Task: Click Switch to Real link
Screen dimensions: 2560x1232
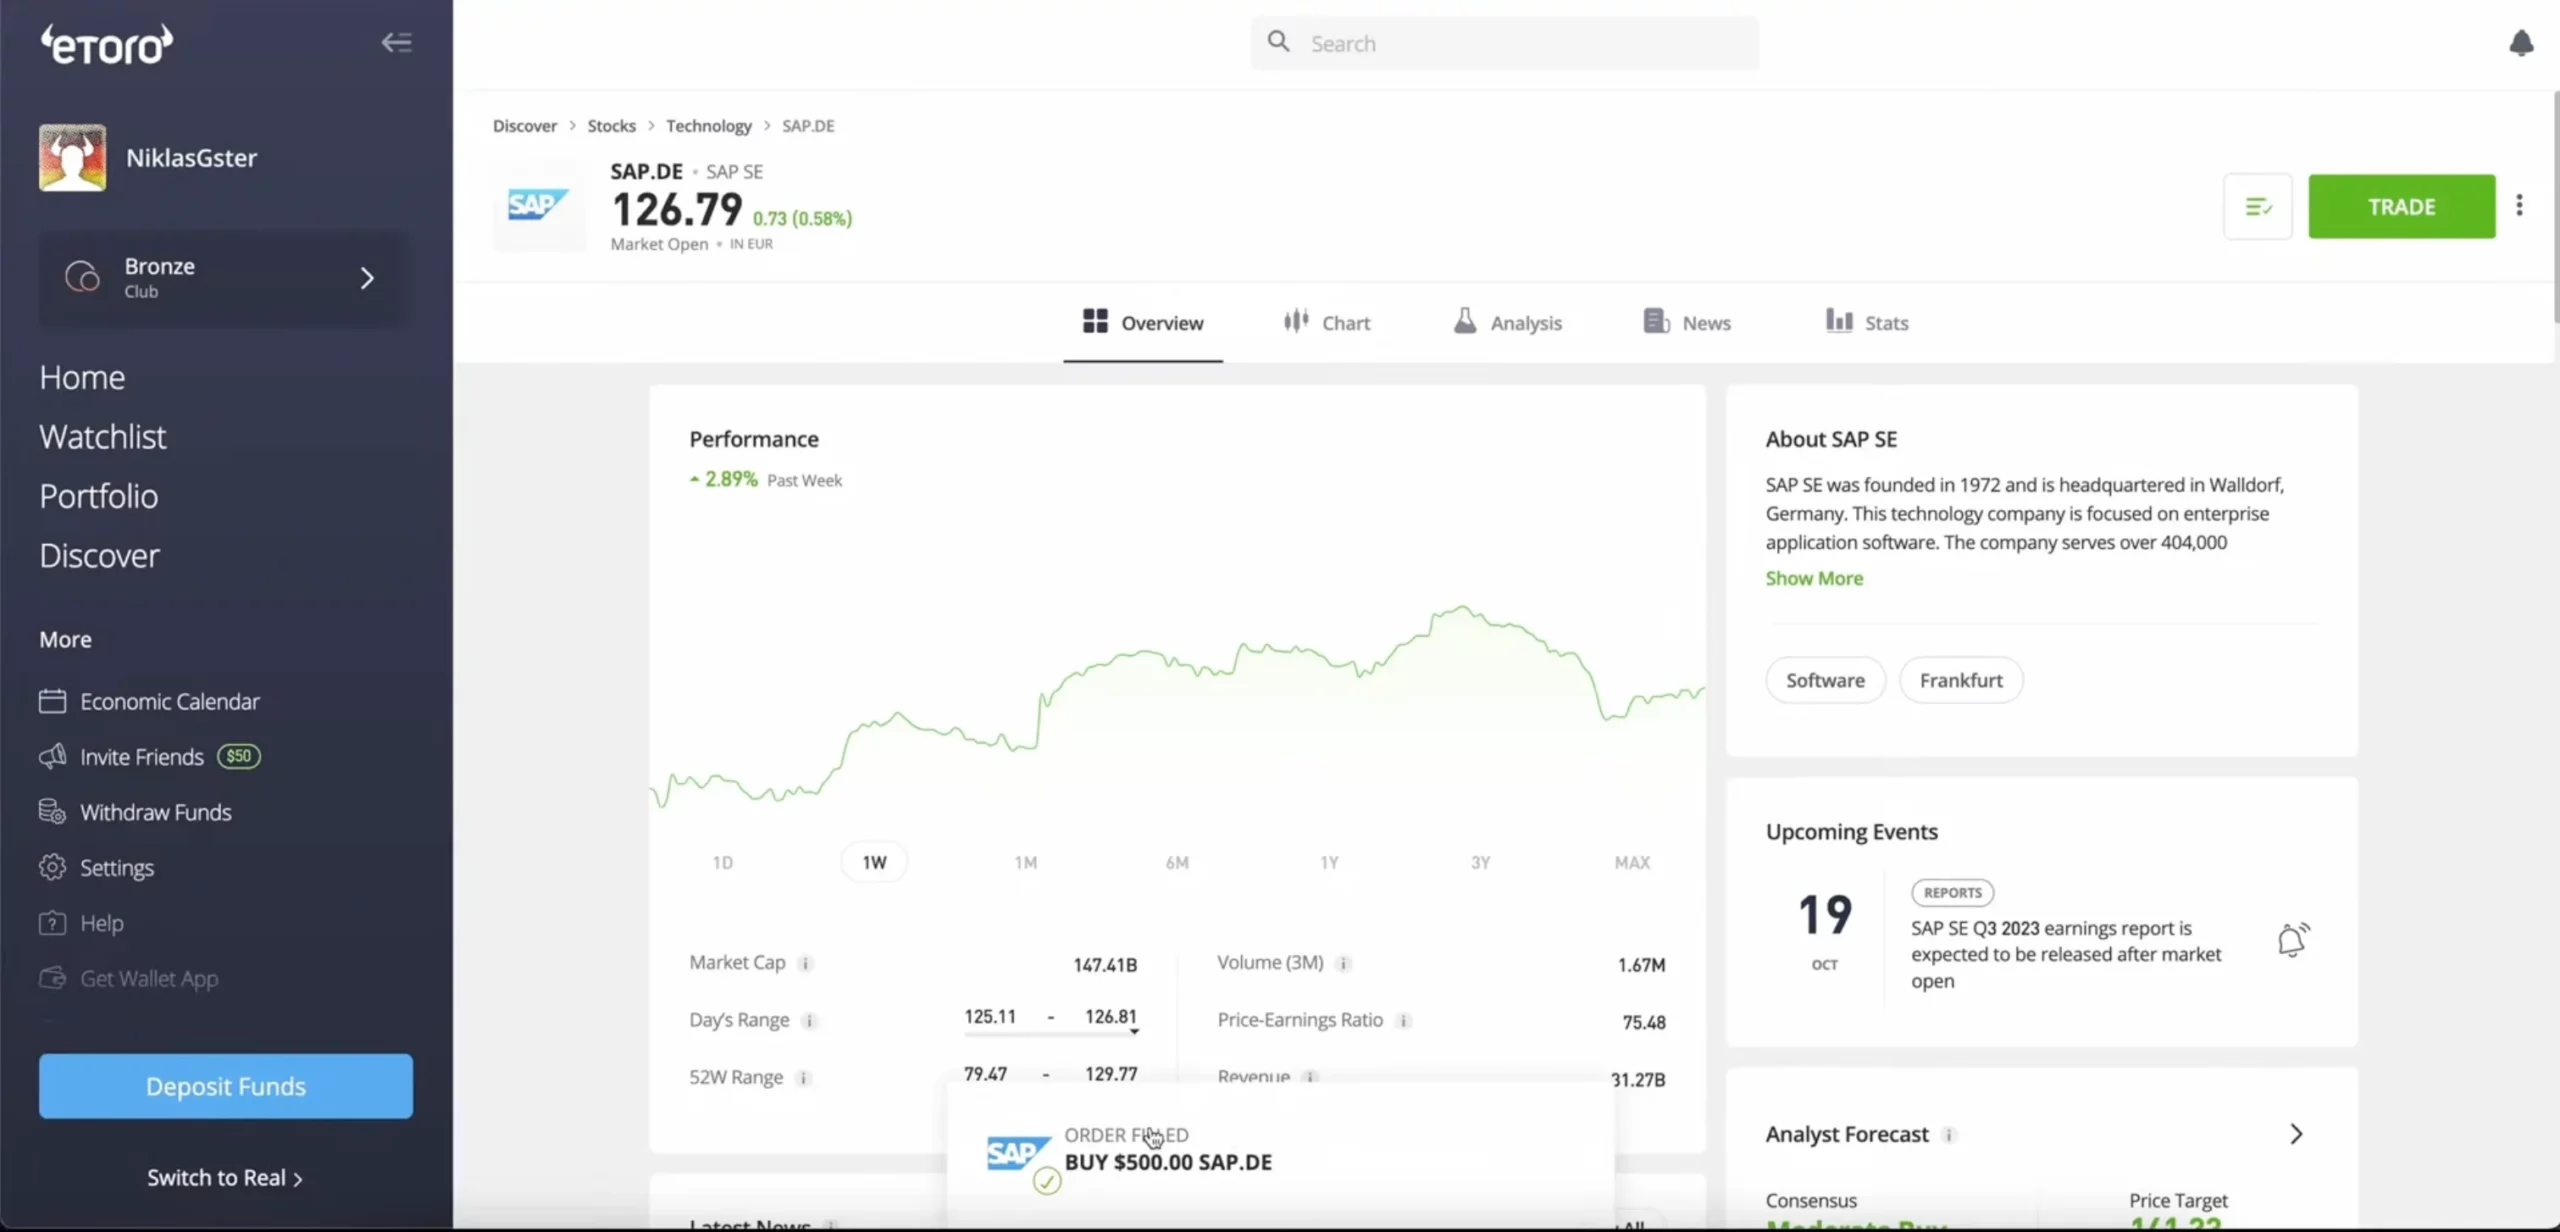Action: tap(225, 1178)
